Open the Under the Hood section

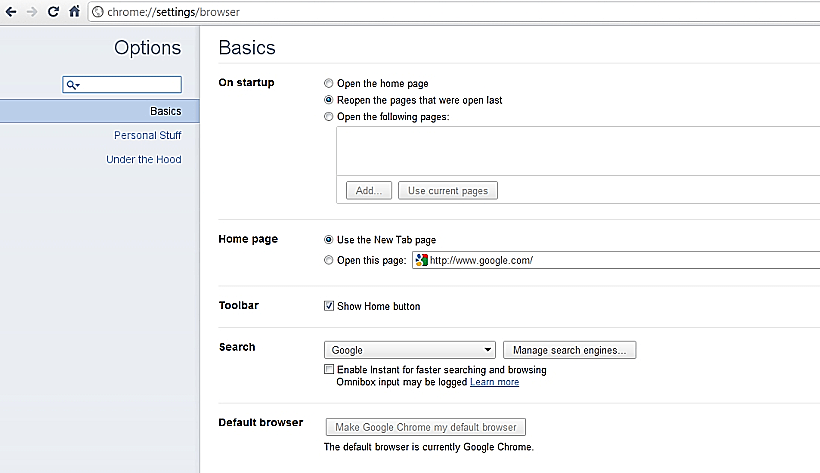[143, 159]
